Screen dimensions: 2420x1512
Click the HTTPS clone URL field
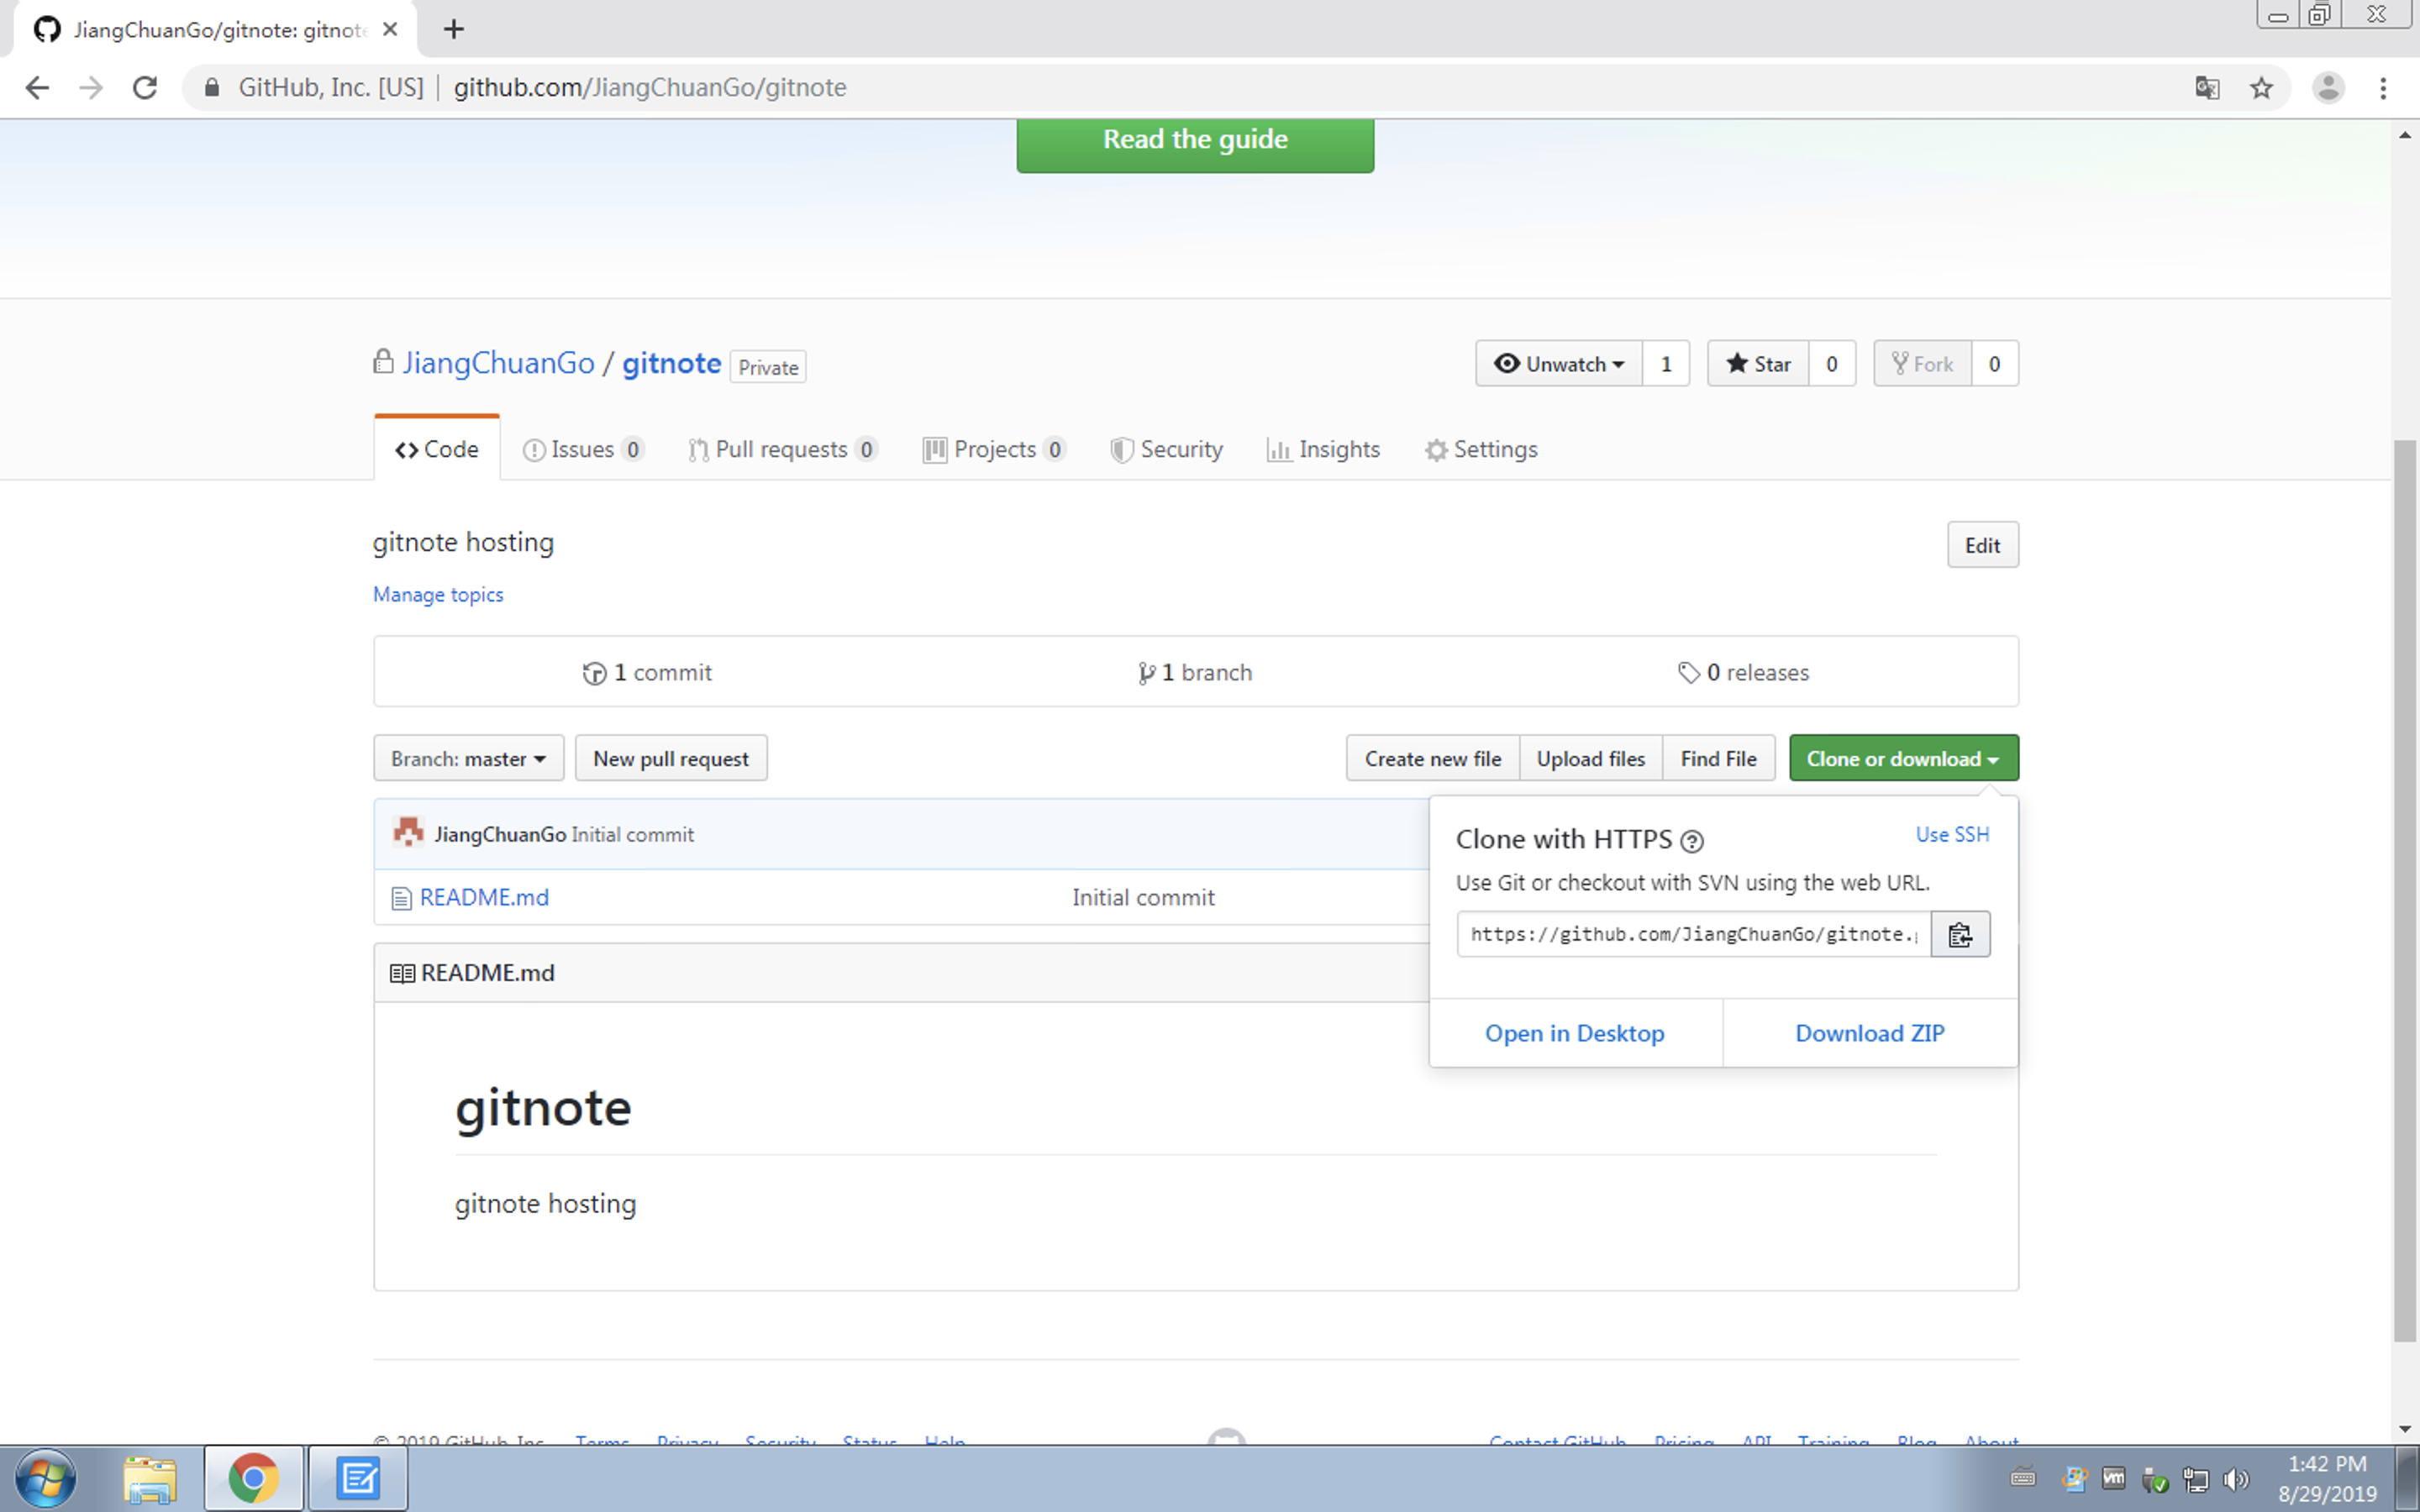click(1693, 934)
